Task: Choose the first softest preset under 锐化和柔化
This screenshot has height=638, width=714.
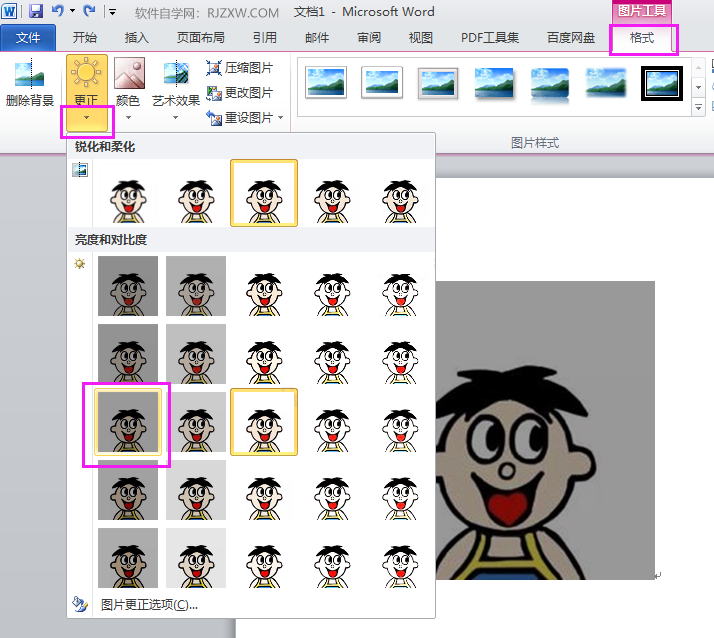Action: tap(128, 193)
